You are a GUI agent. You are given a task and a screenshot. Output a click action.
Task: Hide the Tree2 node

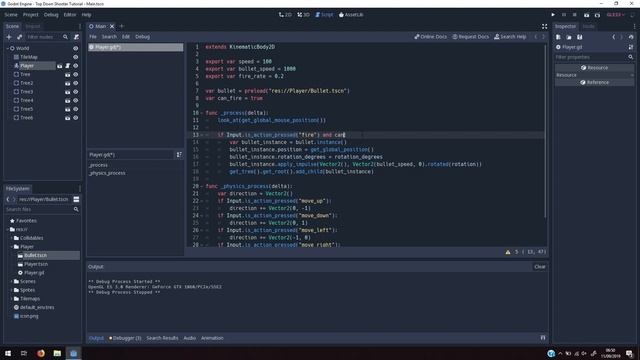click(x=76, y=83)
